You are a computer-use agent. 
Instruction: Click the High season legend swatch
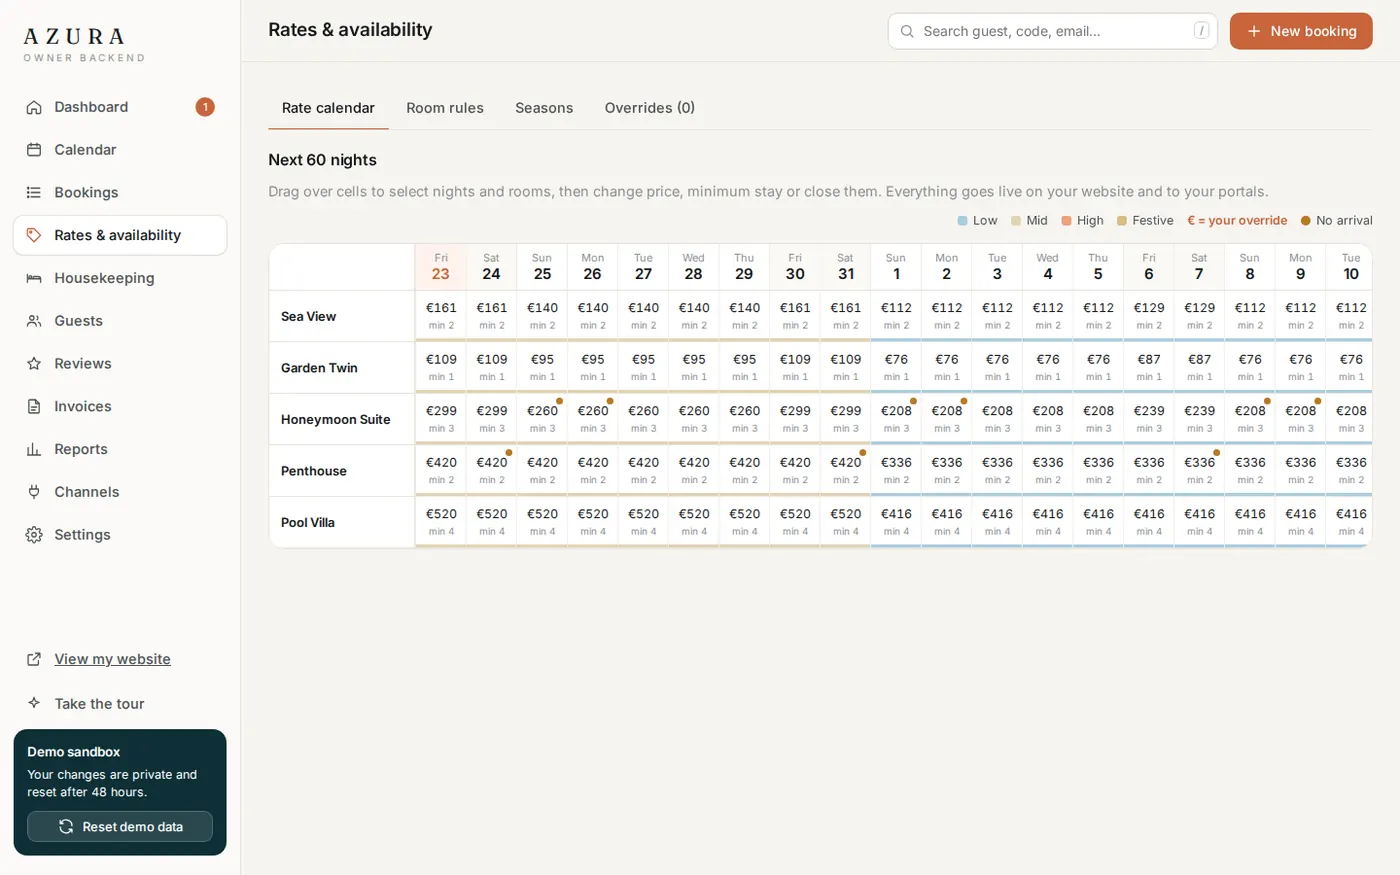pyautogui.click(x=1067, y=221)
